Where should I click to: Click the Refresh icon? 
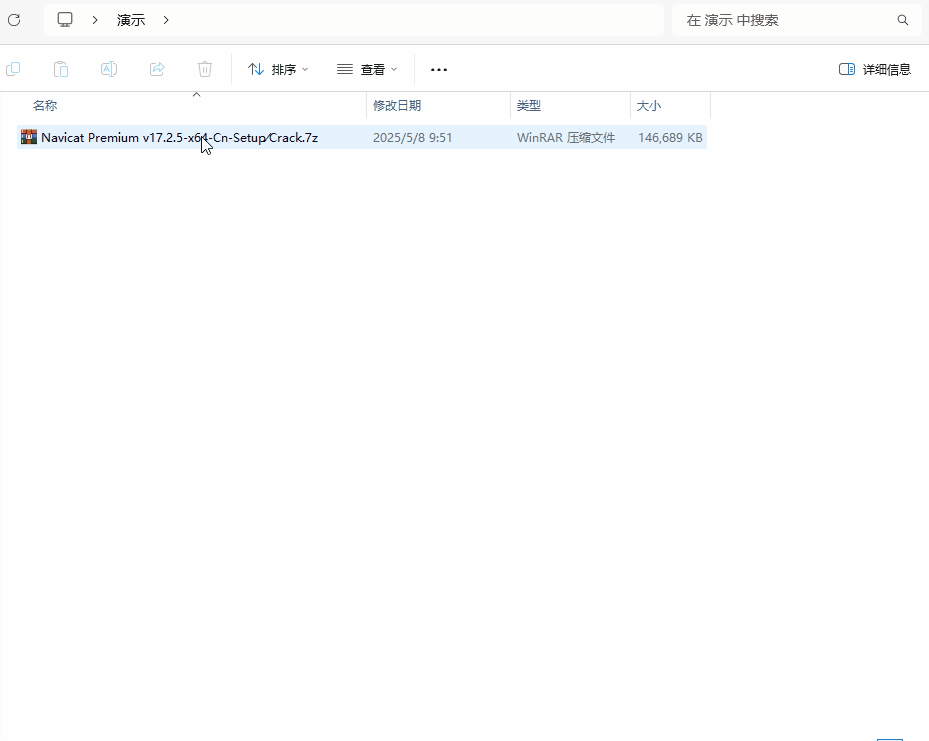coord(14,20)
